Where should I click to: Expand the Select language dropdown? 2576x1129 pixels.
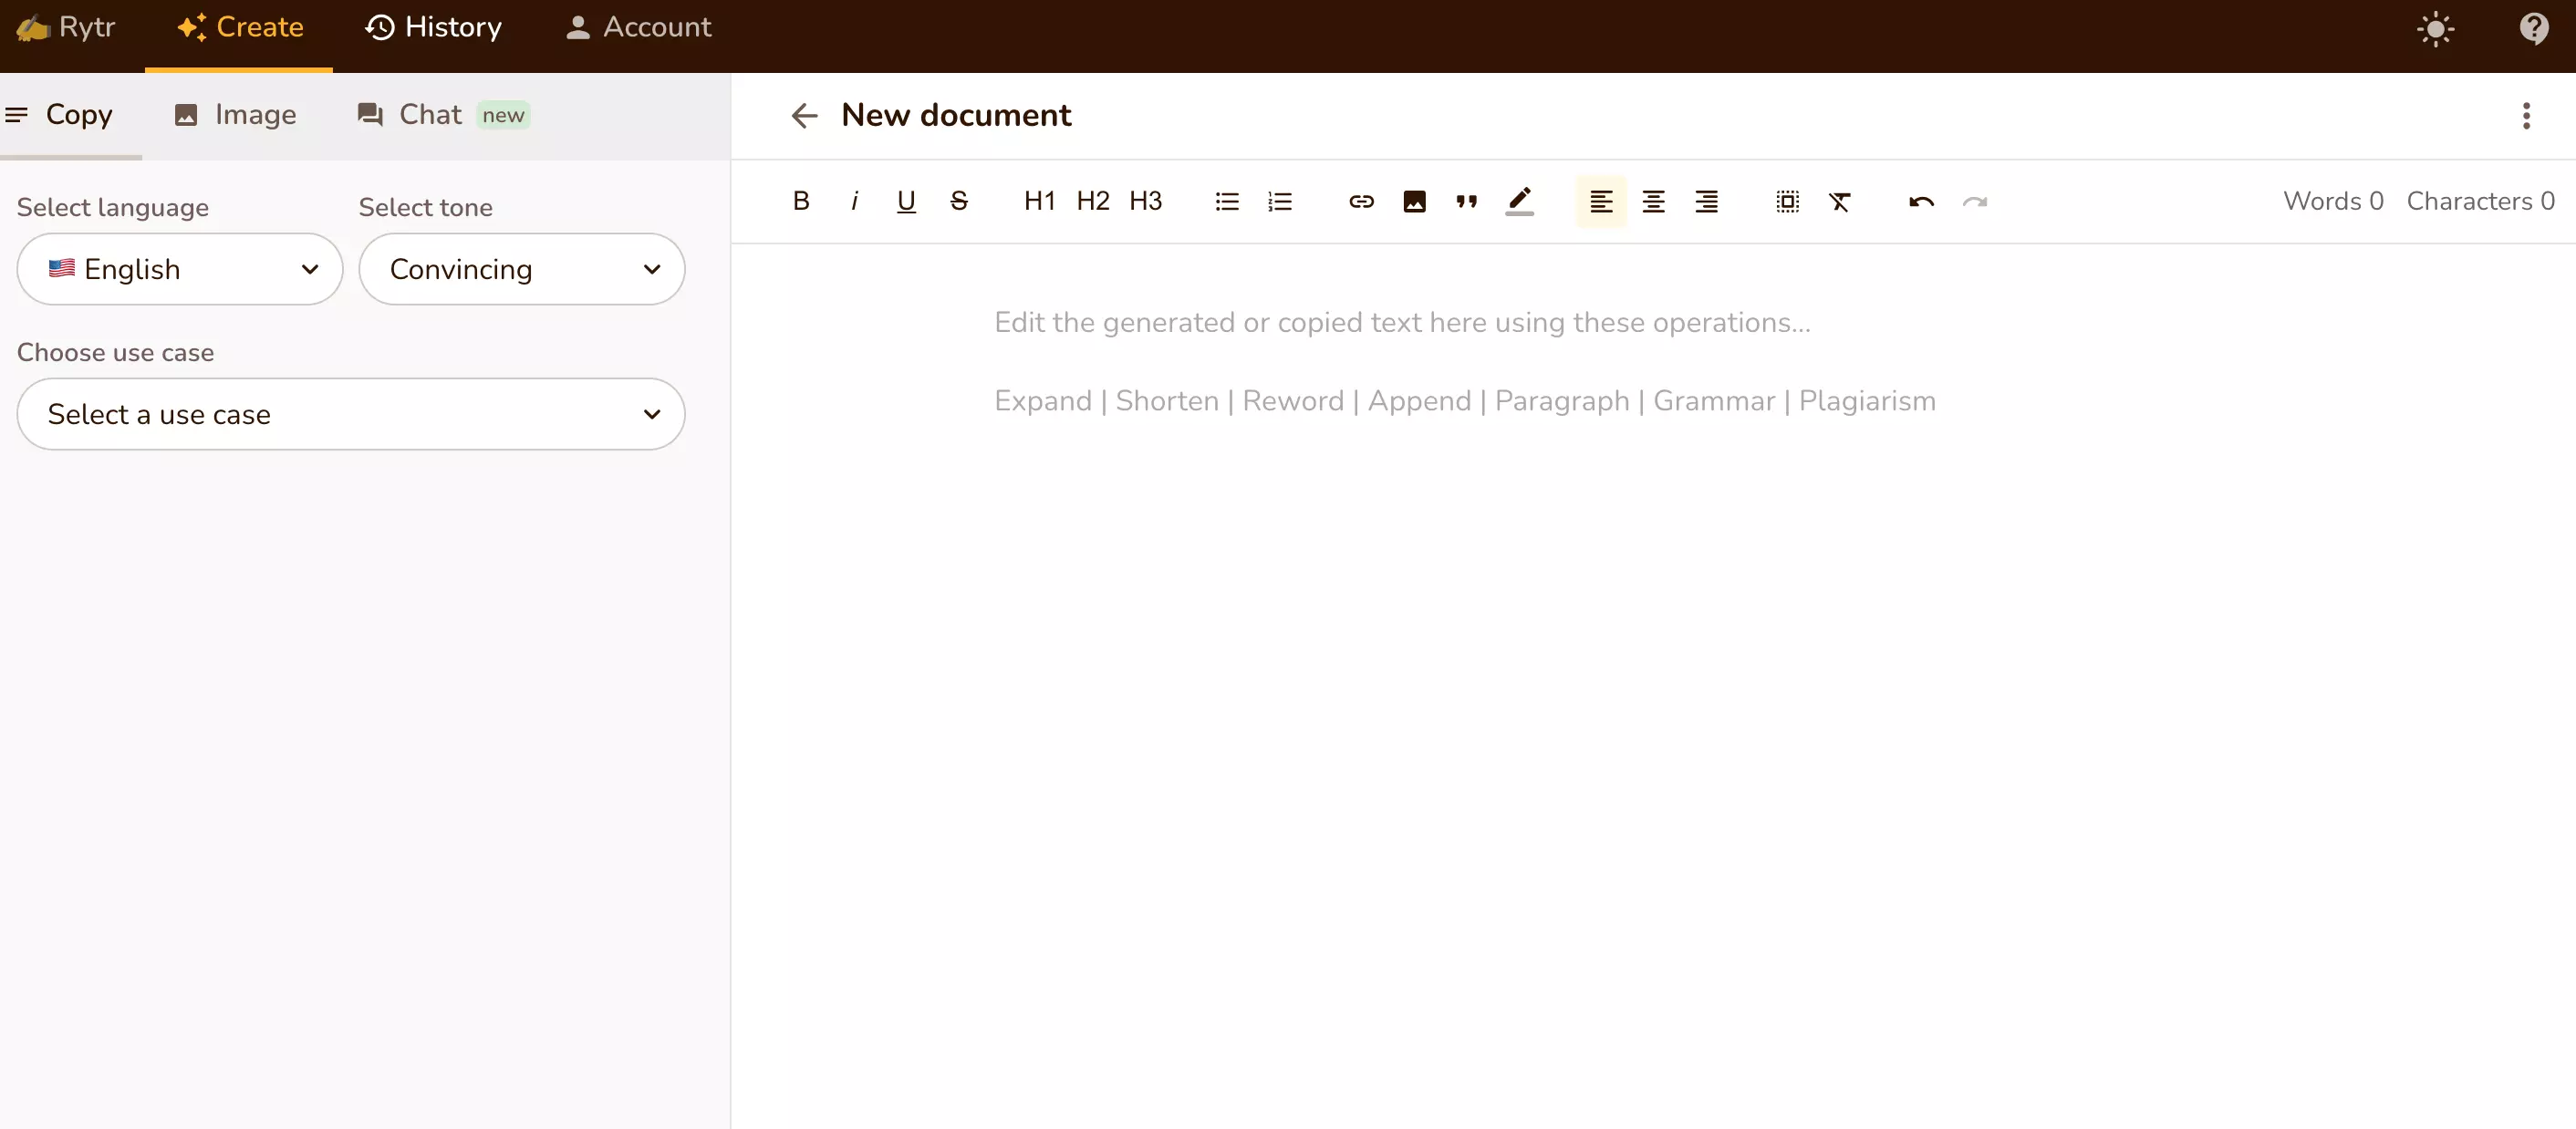(179, 268)
